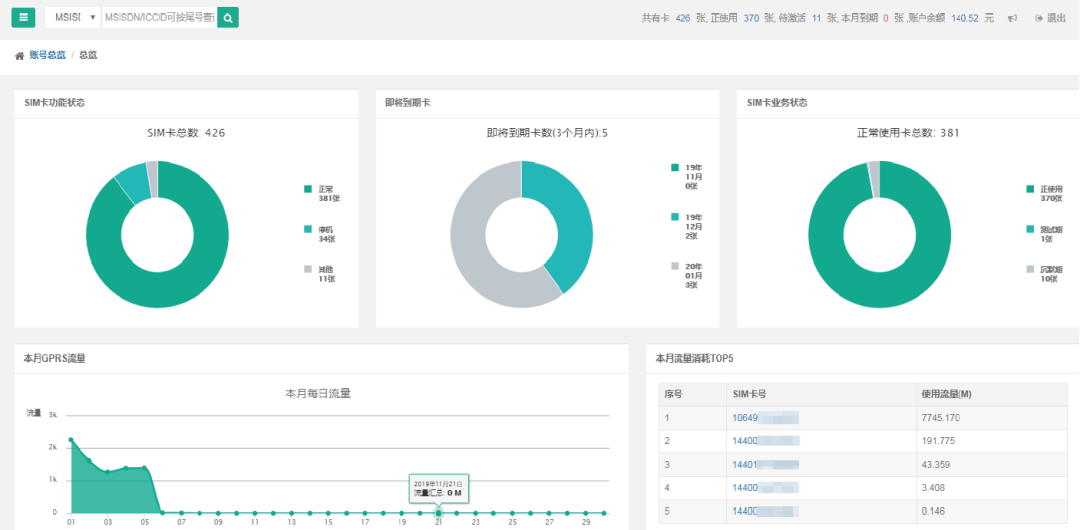Screen dimensions: 1080x530
Task: Open the MSISDN search type dropdown
Action: (x=73, y=17)
